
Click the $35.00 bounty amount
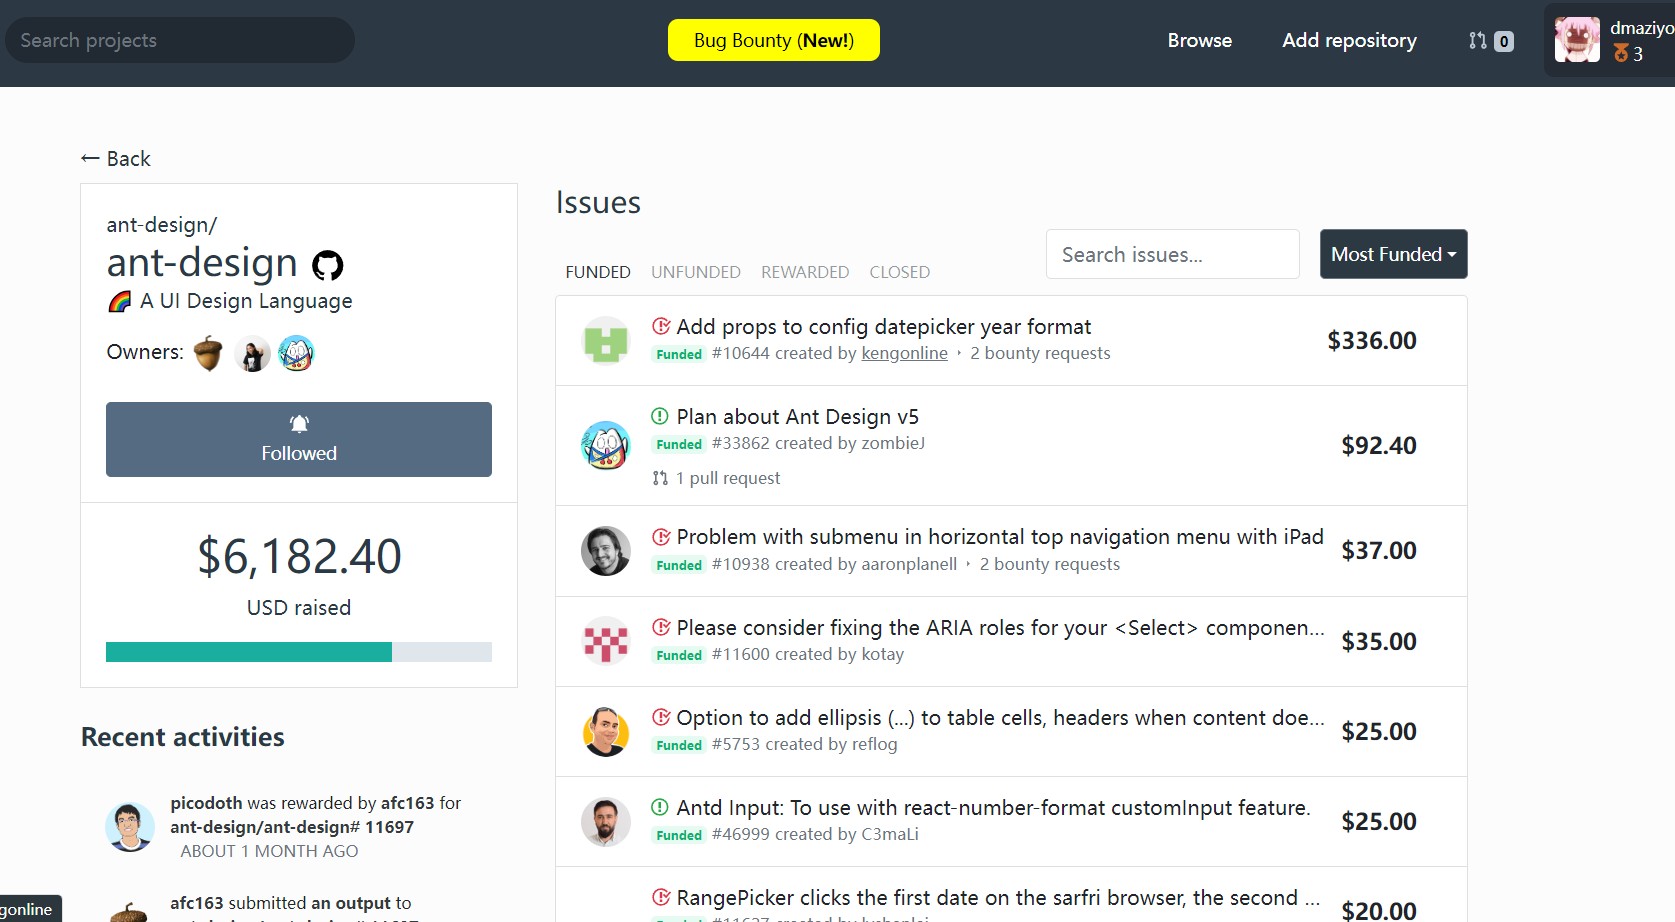[1379, 641]
